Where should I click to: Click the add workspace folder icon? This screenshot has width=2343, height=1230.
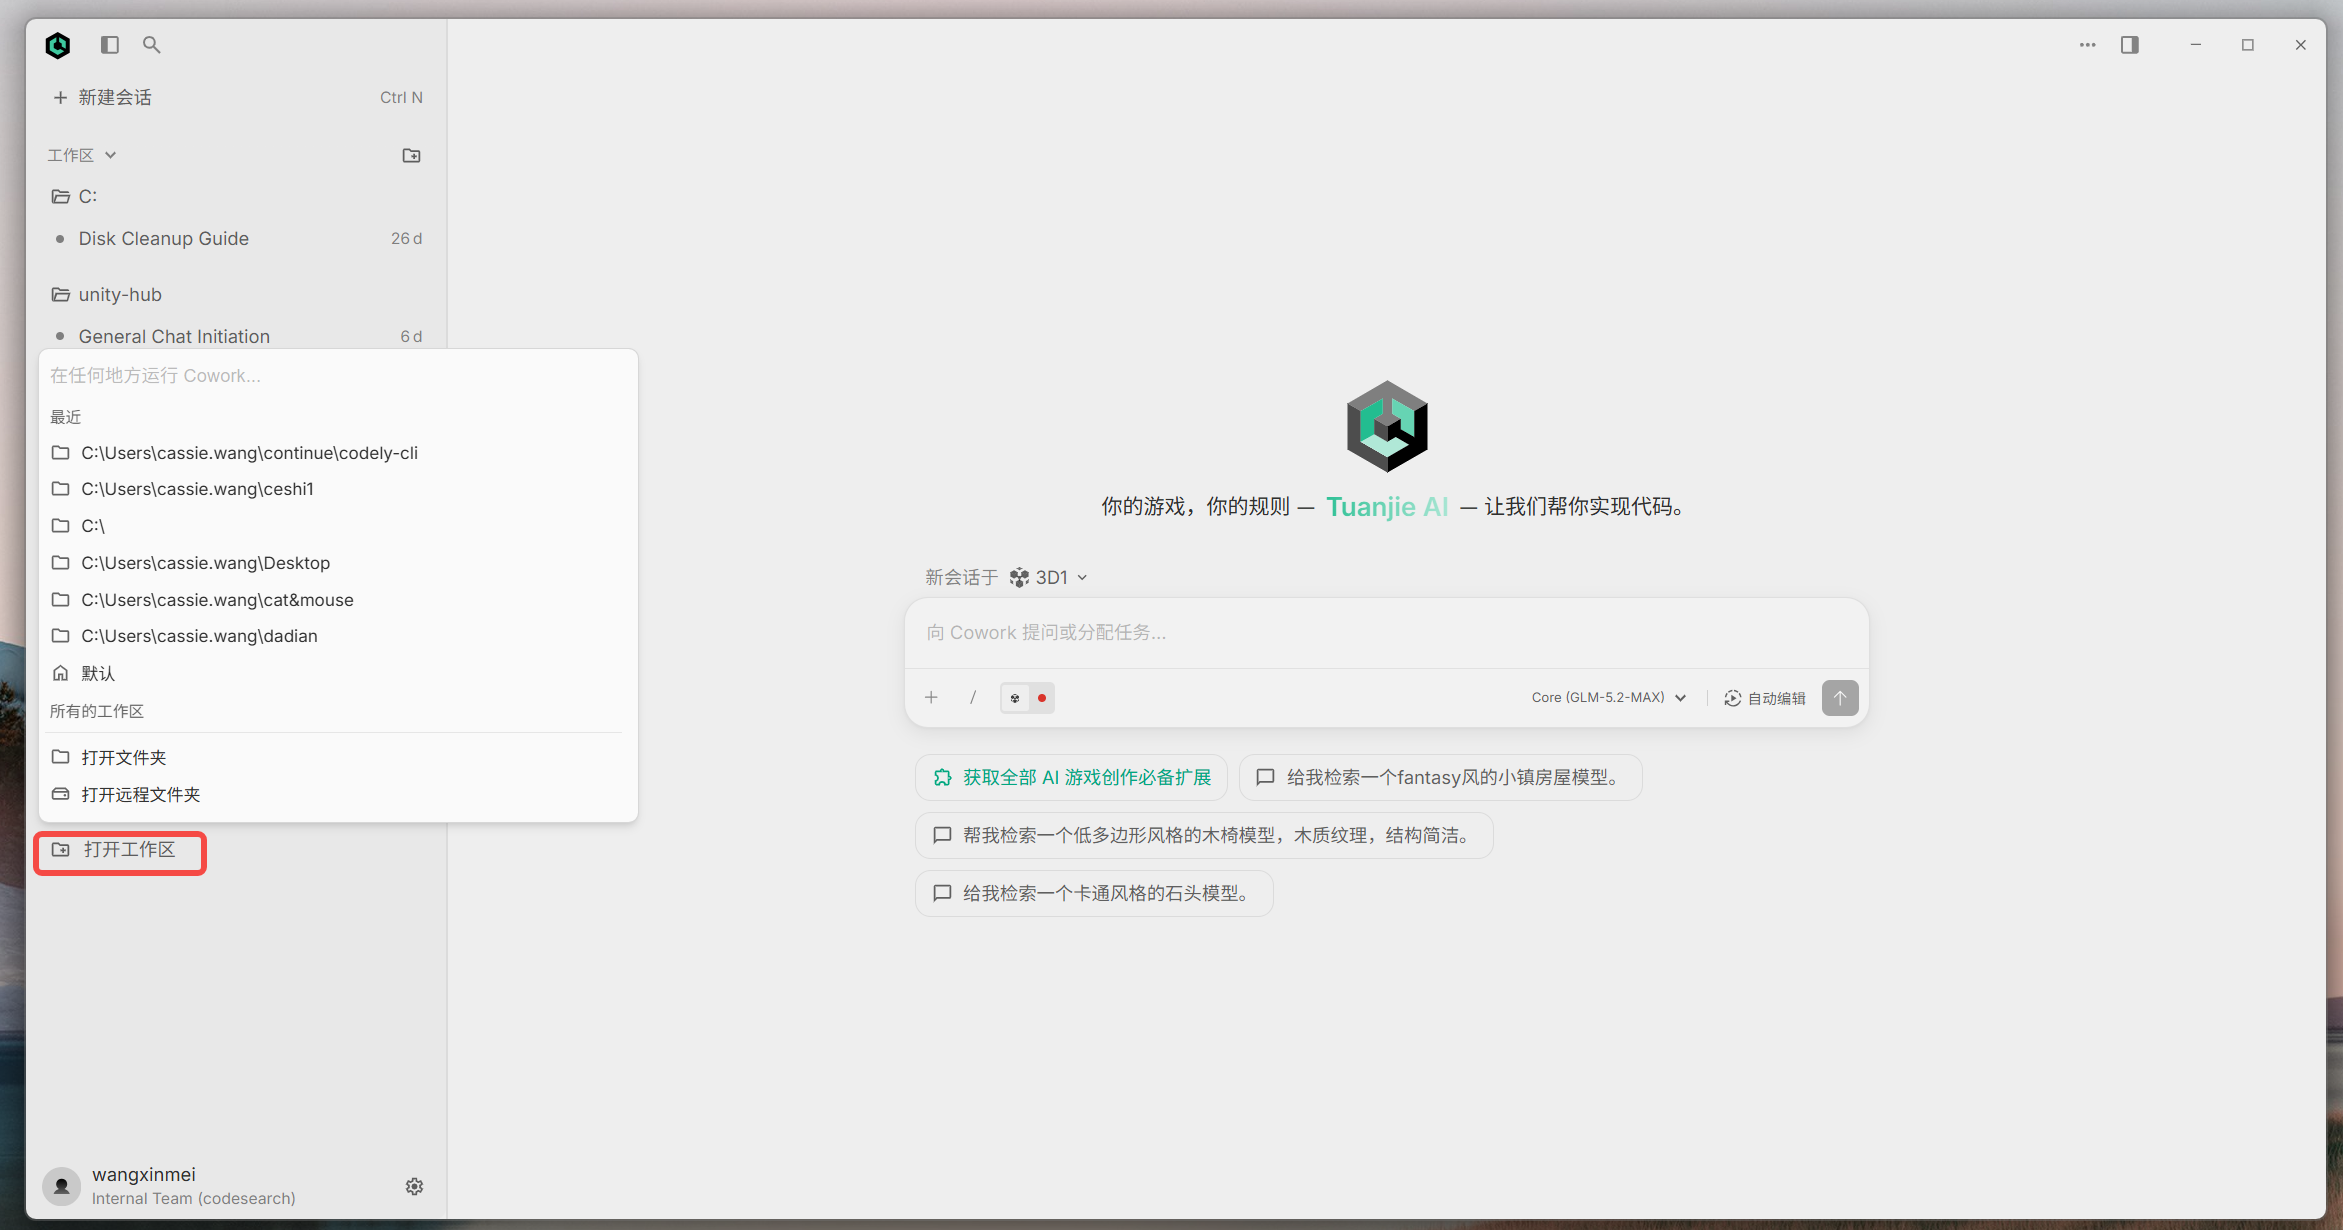pos(411,155)
